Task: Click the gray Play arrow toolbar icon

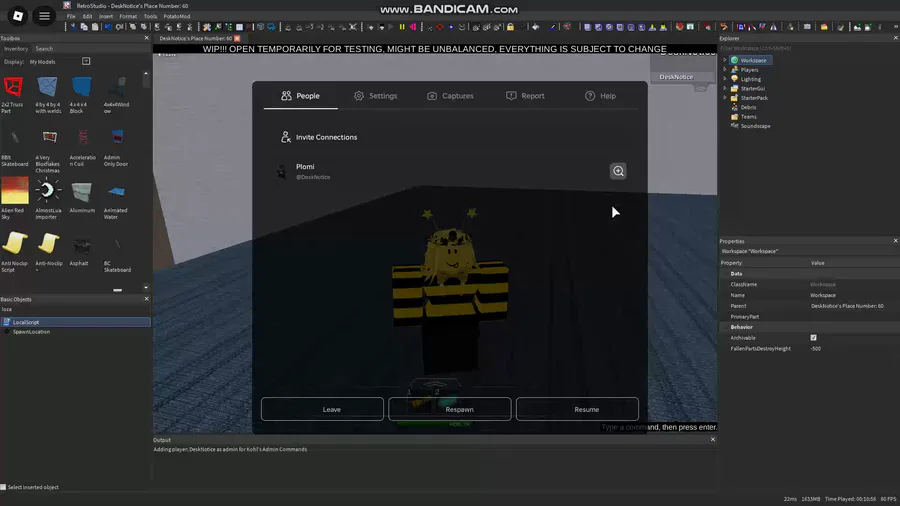Action: pyautogui.click(x=391, y=27)
